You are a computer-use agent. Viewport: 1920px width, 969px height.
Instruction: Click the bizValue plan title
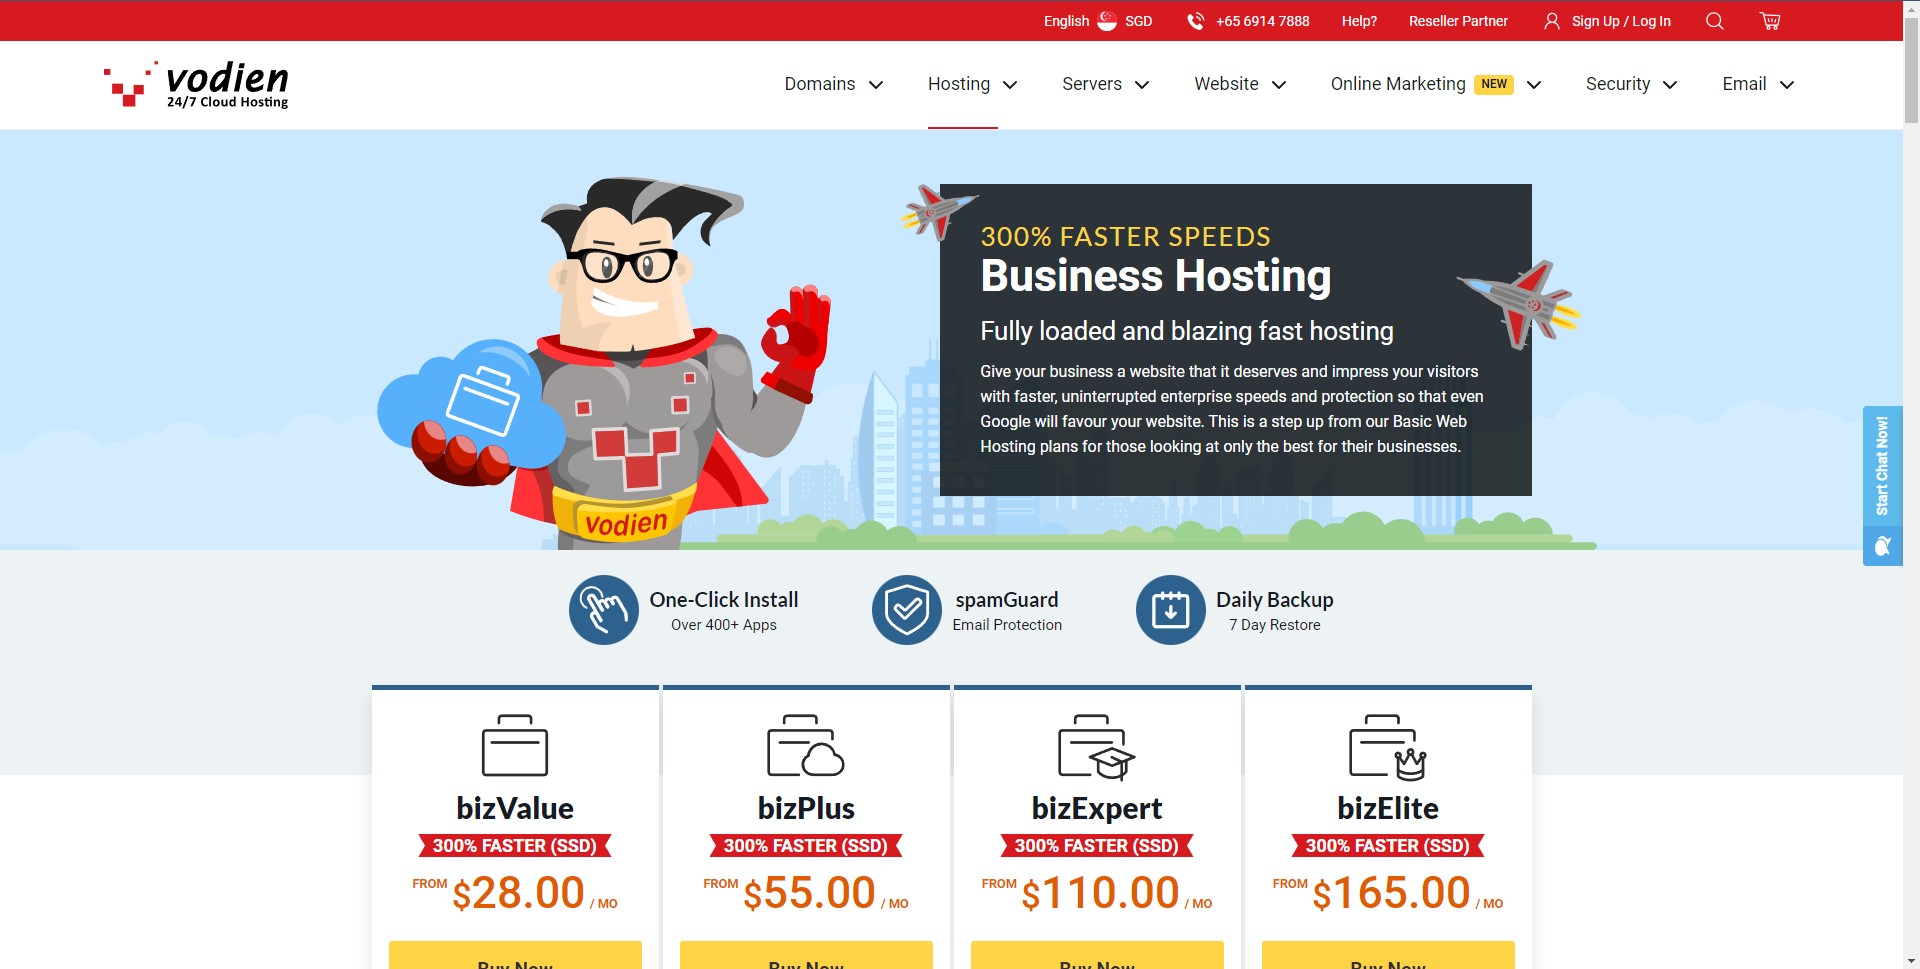pyautogui.click(x=515, y=808)
